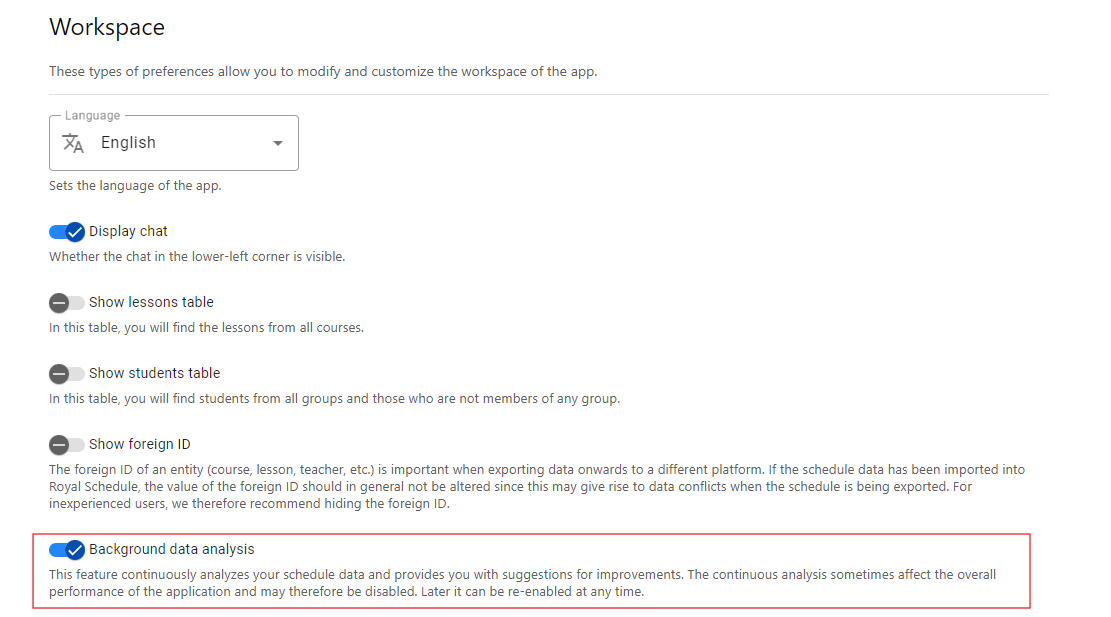The width and height of the screenshot is (1111, 617).
Task: Click the Background data analysis label
Action: pos(171,549)
